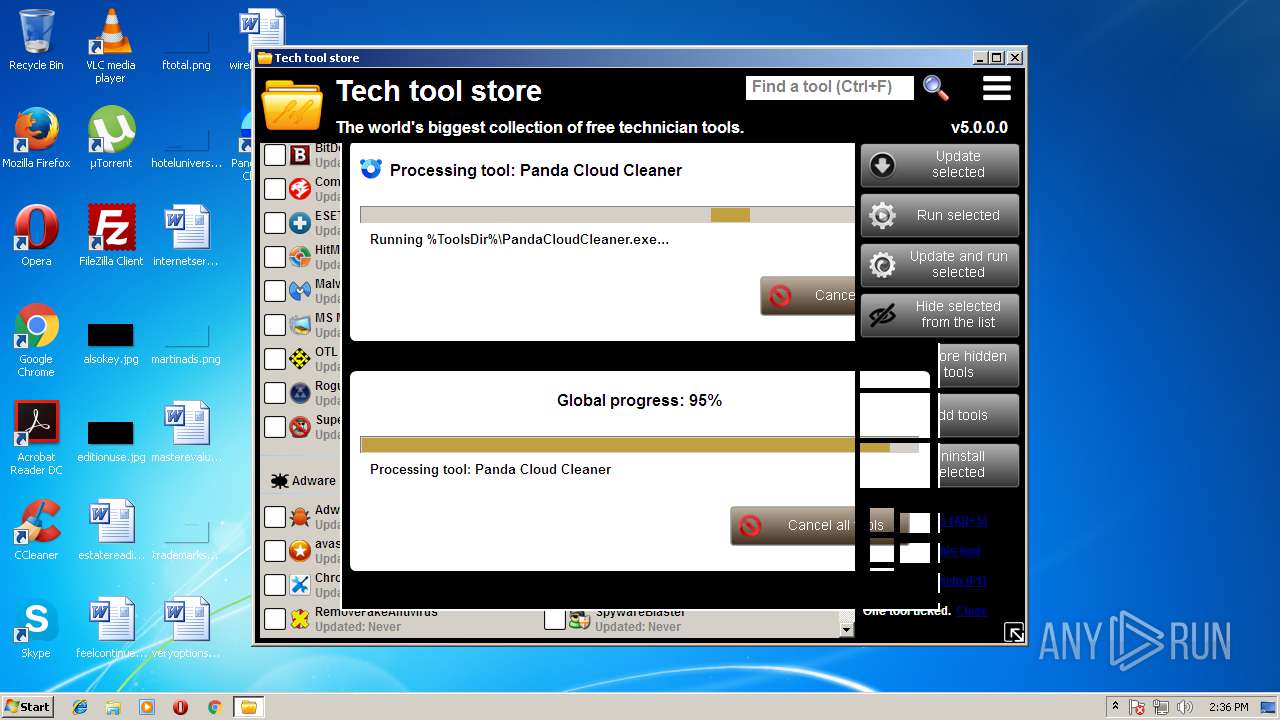This screenshot has width=1280, height=720.
Task: Click the MS M... tool icon
Action: tap(300, 325)
